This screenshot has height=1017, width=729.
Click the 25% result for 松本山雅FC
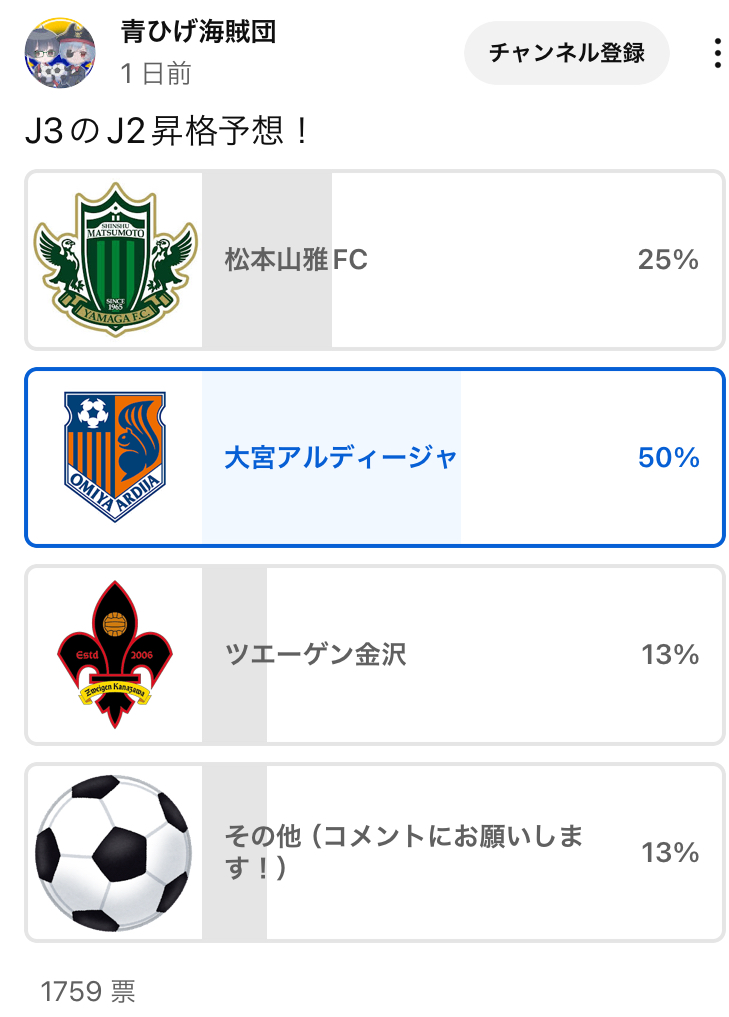click(667, 261)
